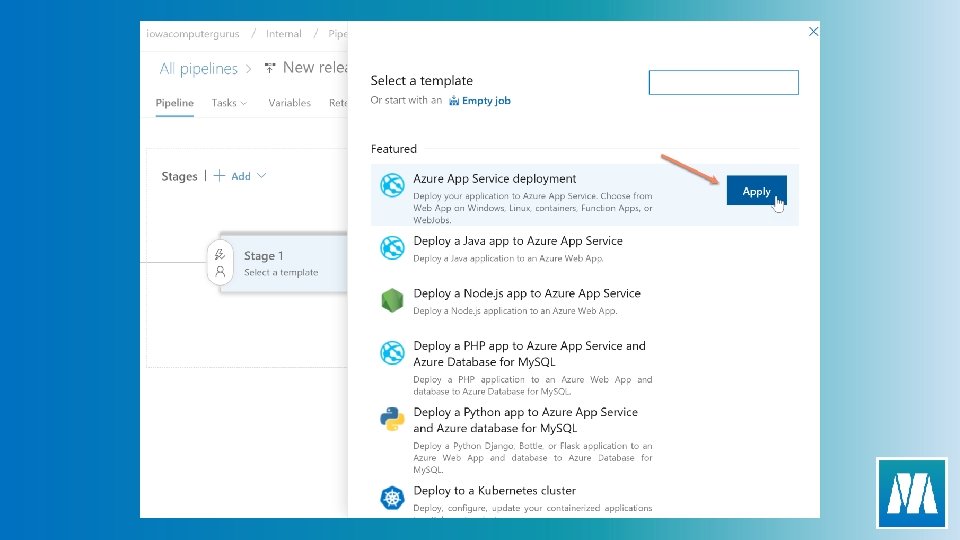
Task: Expand the Add stage dropdown chevron
Action: point(261,176)
